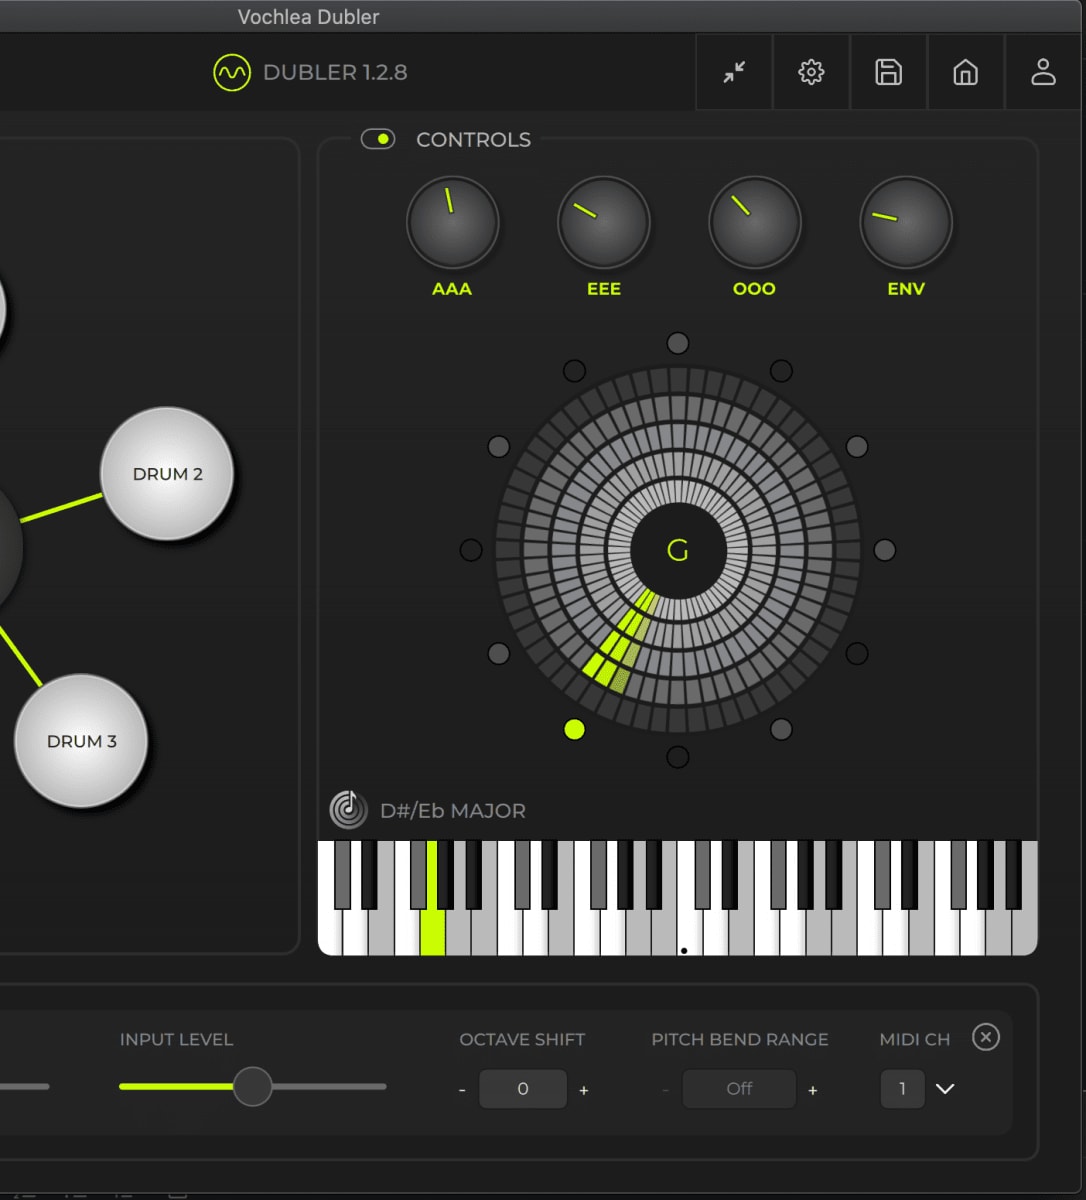Click the collapse window arrows icon

[734, 72]
